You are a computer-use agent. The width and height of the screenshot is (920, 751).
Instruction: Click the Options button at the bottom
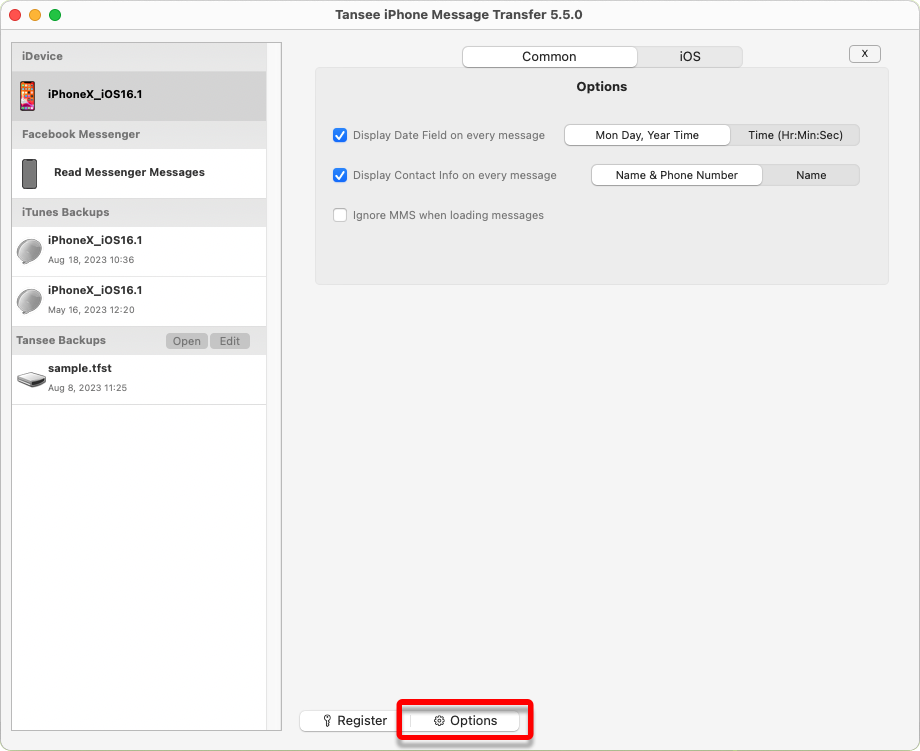[x=465, y=720]
